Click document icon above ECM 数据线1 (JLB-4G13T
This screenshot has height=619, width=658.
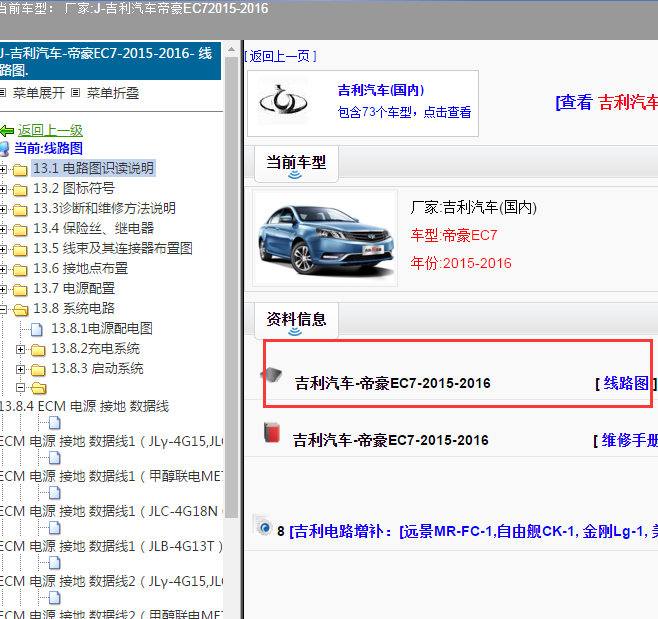(55, 528)
